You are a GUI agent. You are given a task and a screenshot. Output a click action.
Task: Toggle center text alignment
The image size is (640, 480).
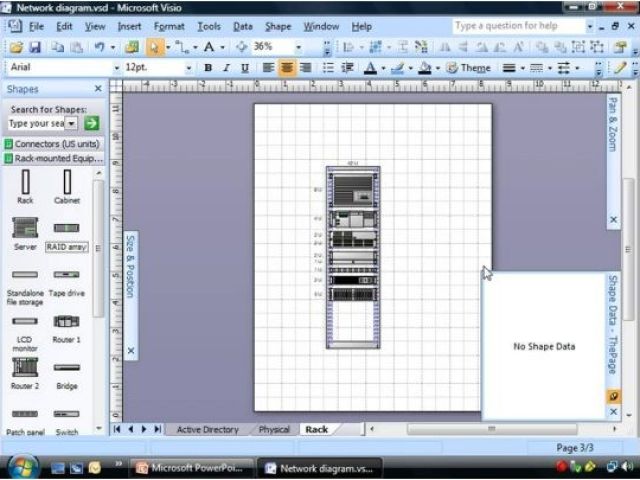[x=287, y=68]
